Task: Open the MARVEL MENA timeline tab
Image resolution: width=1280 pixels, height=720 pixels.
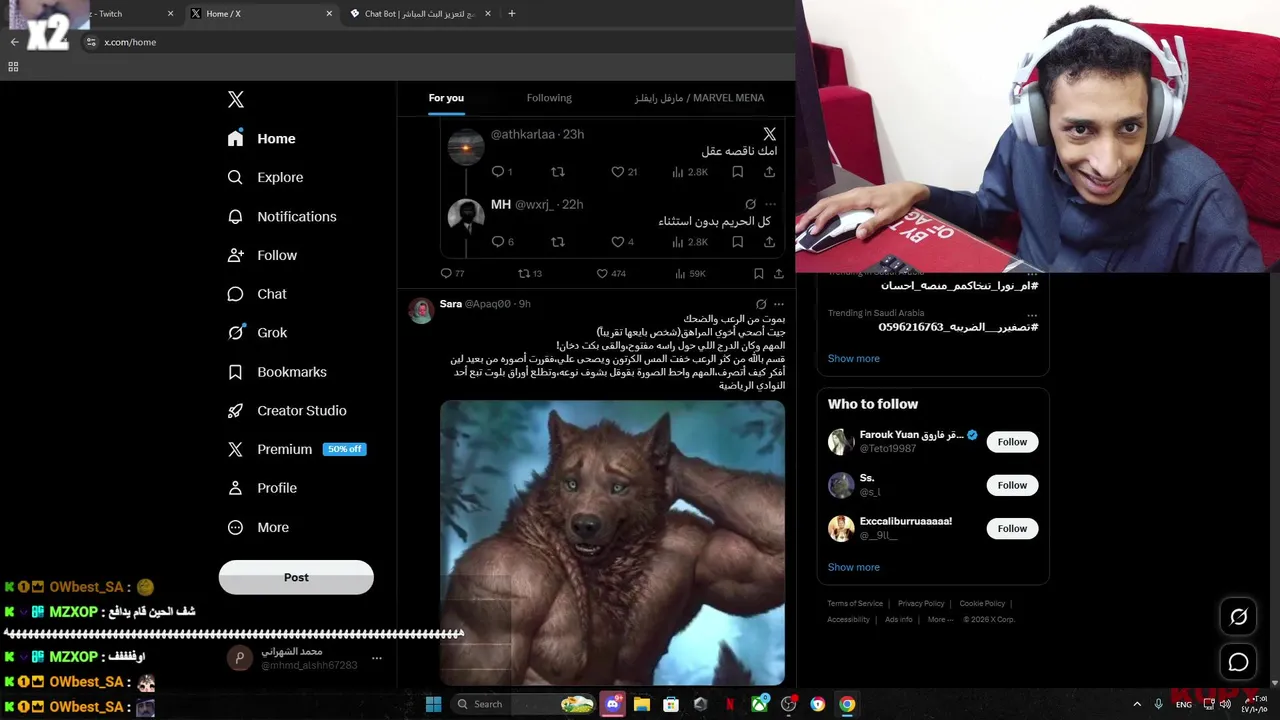Action: tap(699, 98)
